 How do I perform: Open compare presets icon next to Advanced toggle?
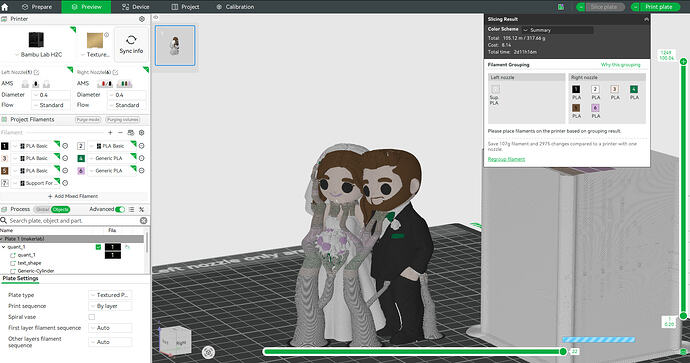click(142, 209)
